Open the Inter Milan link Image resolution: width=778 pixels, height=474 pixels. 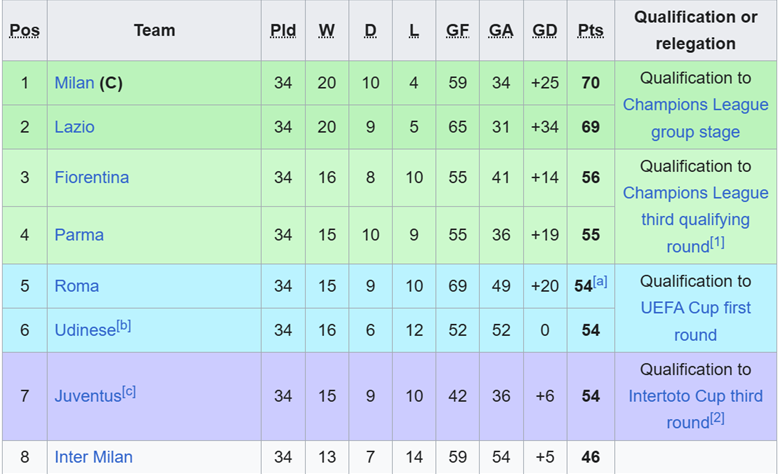pos(93,457)
